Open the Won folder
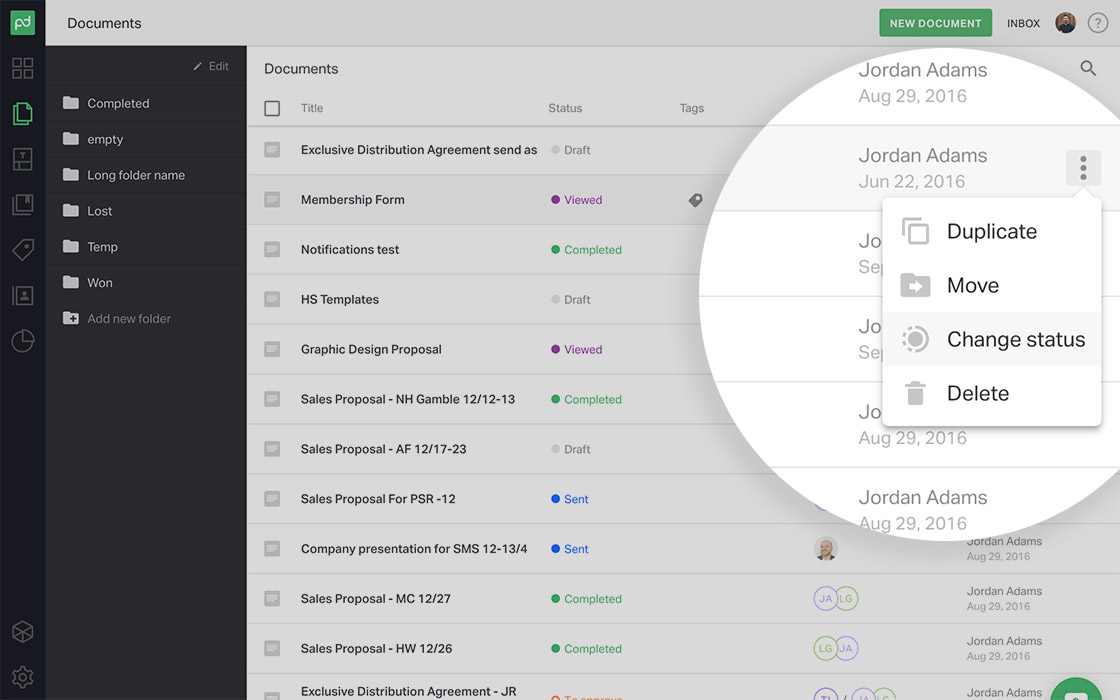 [146, 282]
